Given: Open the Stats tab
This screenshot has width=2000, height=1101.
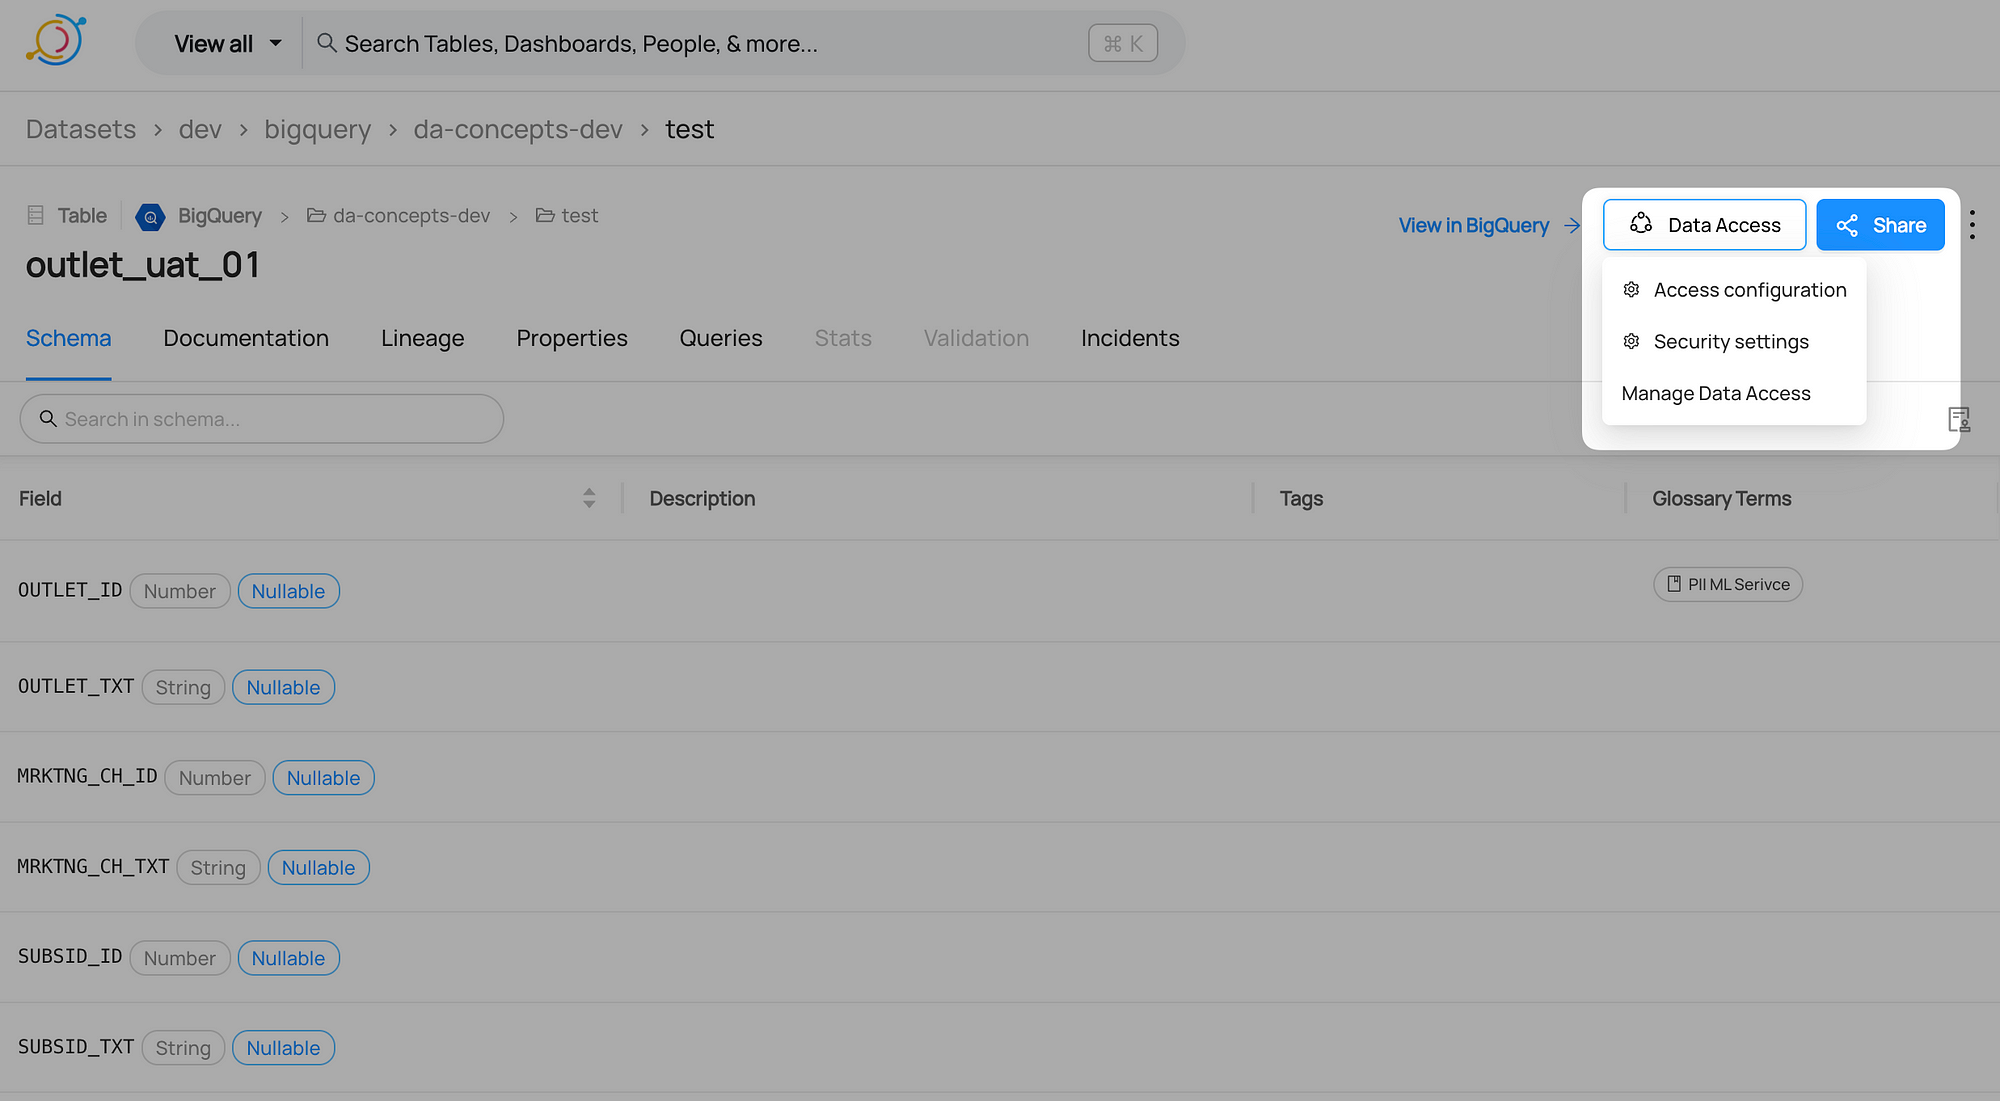Looking at the screenshot, I should tap(843, 338).
